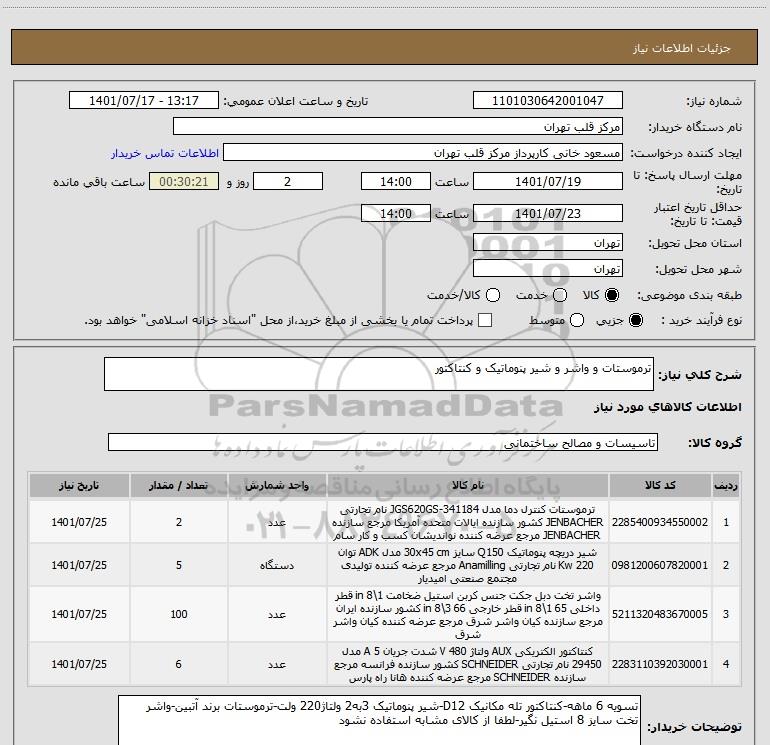This screenshot has width=770, height=745.
Task: Click the ADK pneumatic valve item name
Action: [468, 565]
